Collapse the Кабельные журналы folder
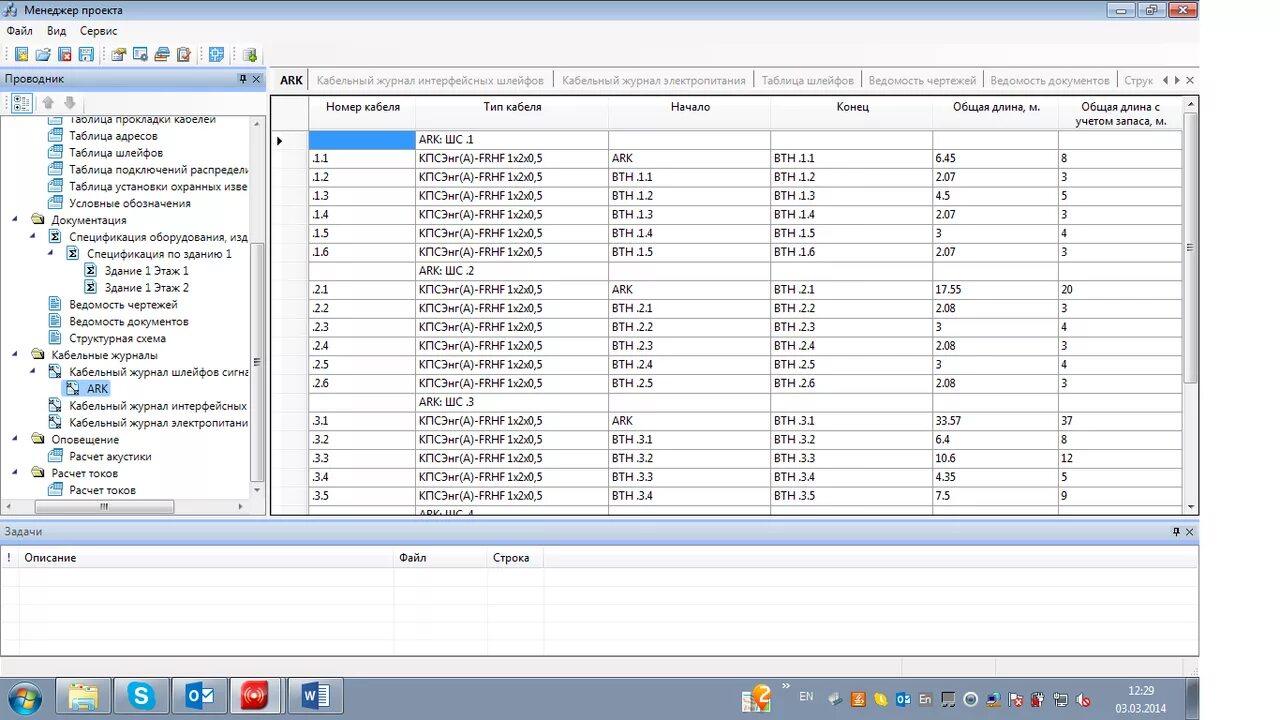 [15, 355]
